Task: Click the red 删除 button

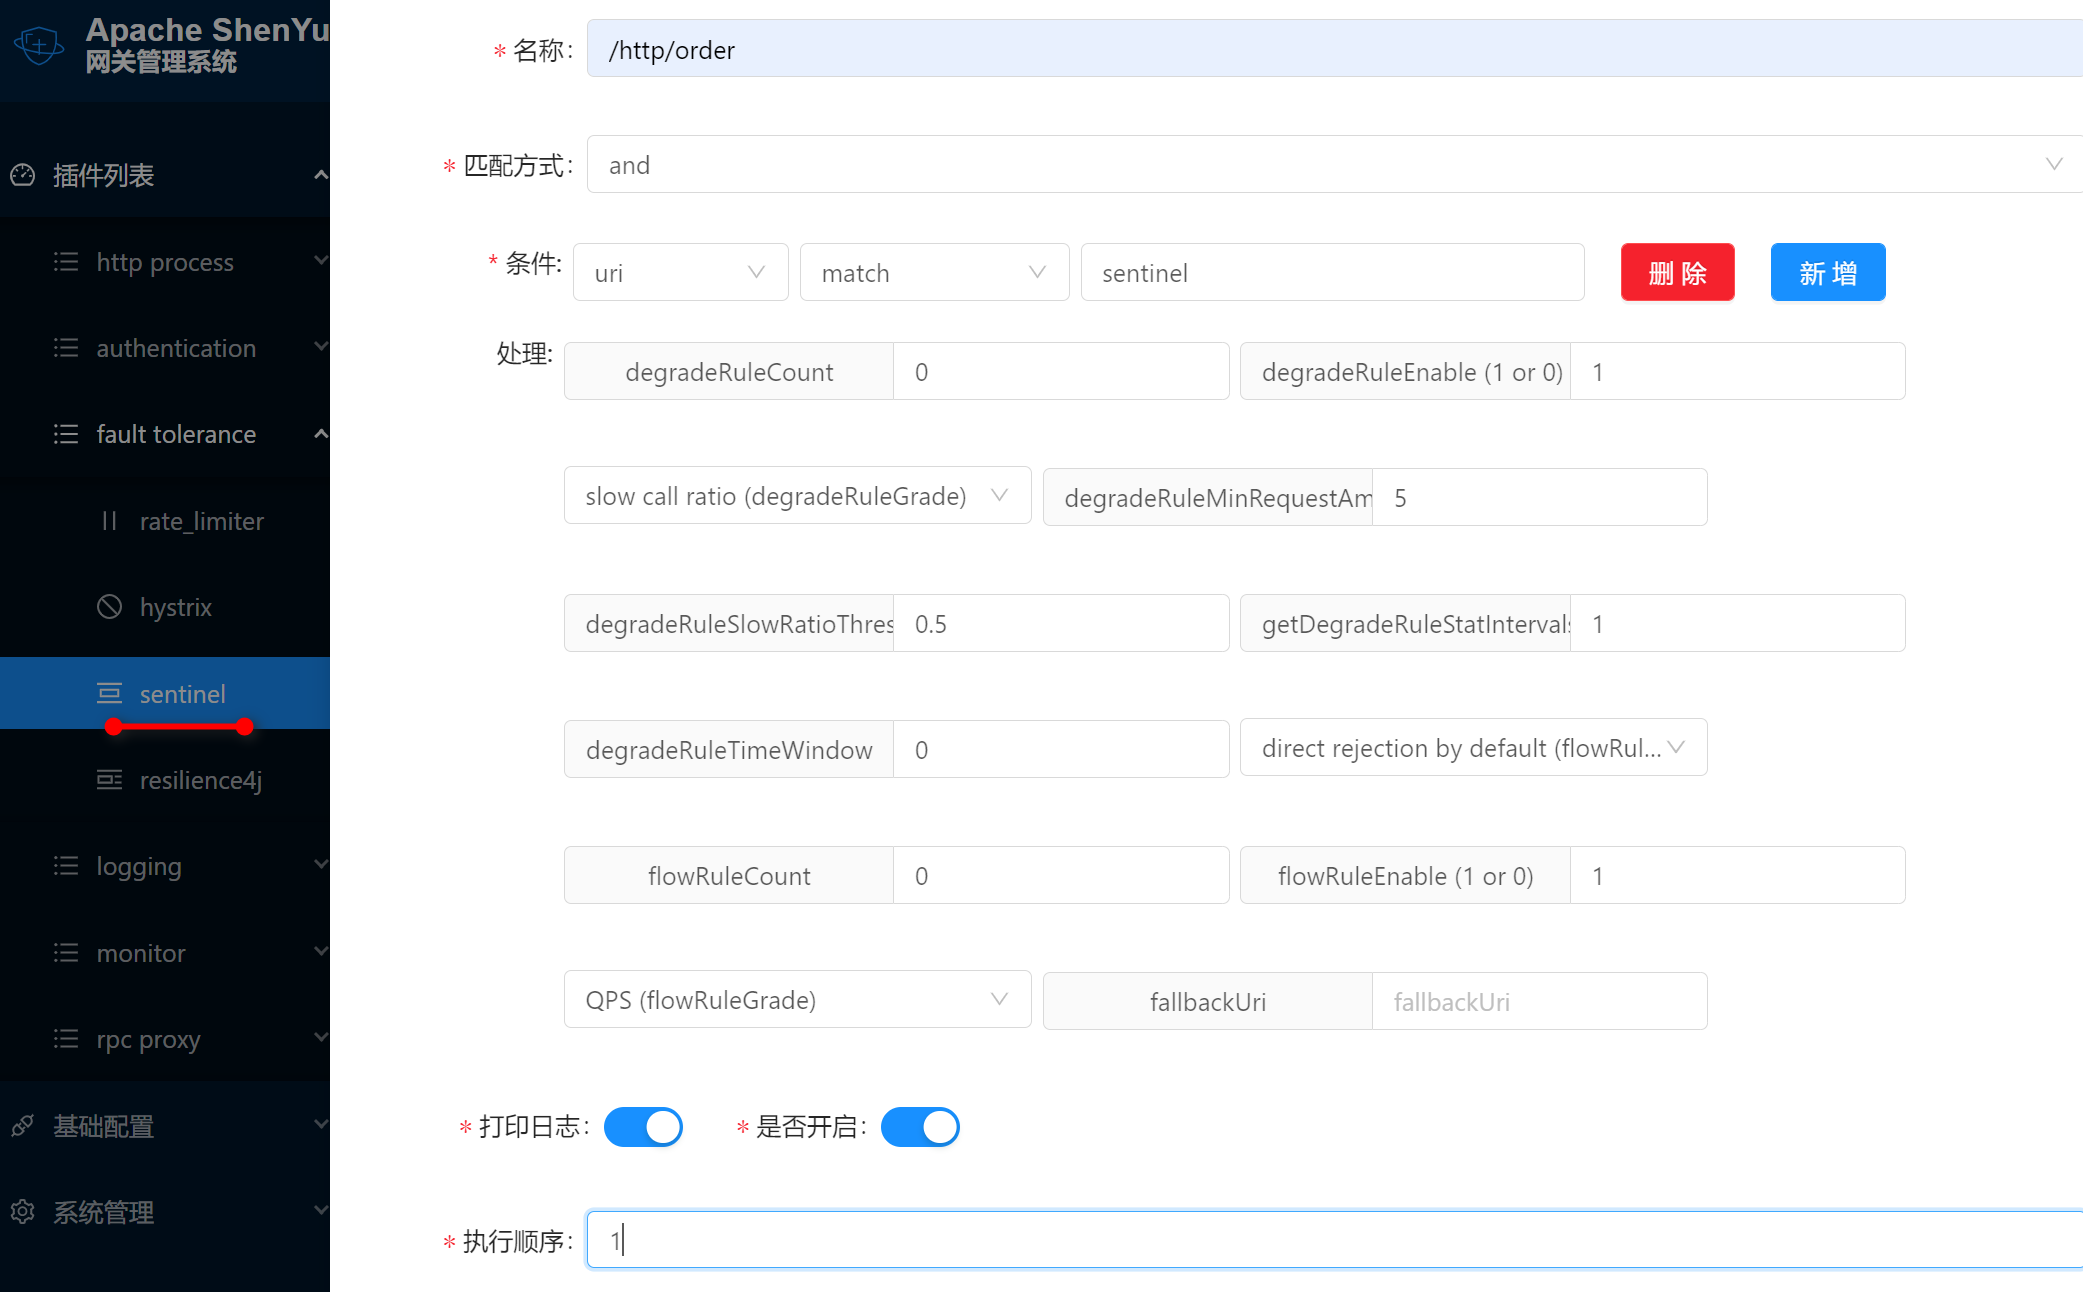Action: point(1677,272)
